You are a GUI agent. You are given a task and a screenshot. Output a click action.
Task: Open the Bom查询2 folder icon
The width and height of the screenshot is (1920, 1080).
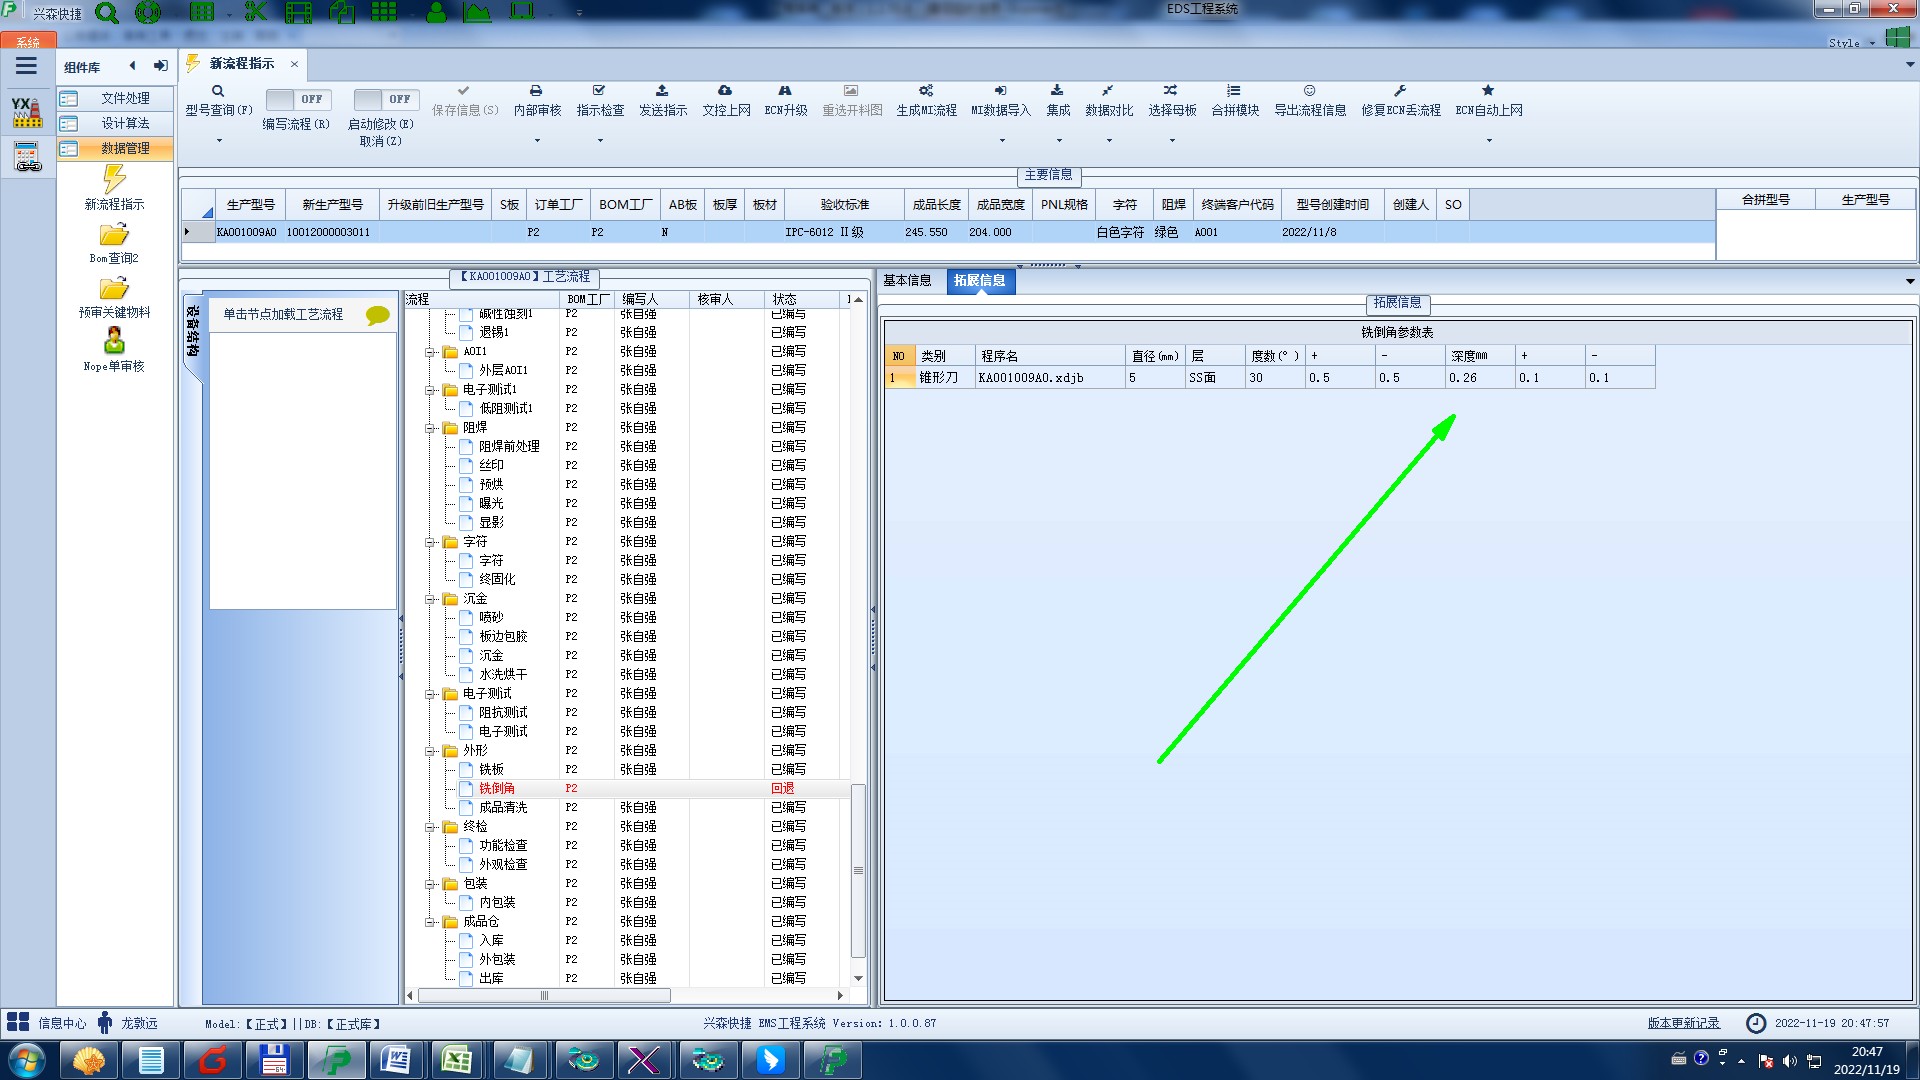coord(114,235)
